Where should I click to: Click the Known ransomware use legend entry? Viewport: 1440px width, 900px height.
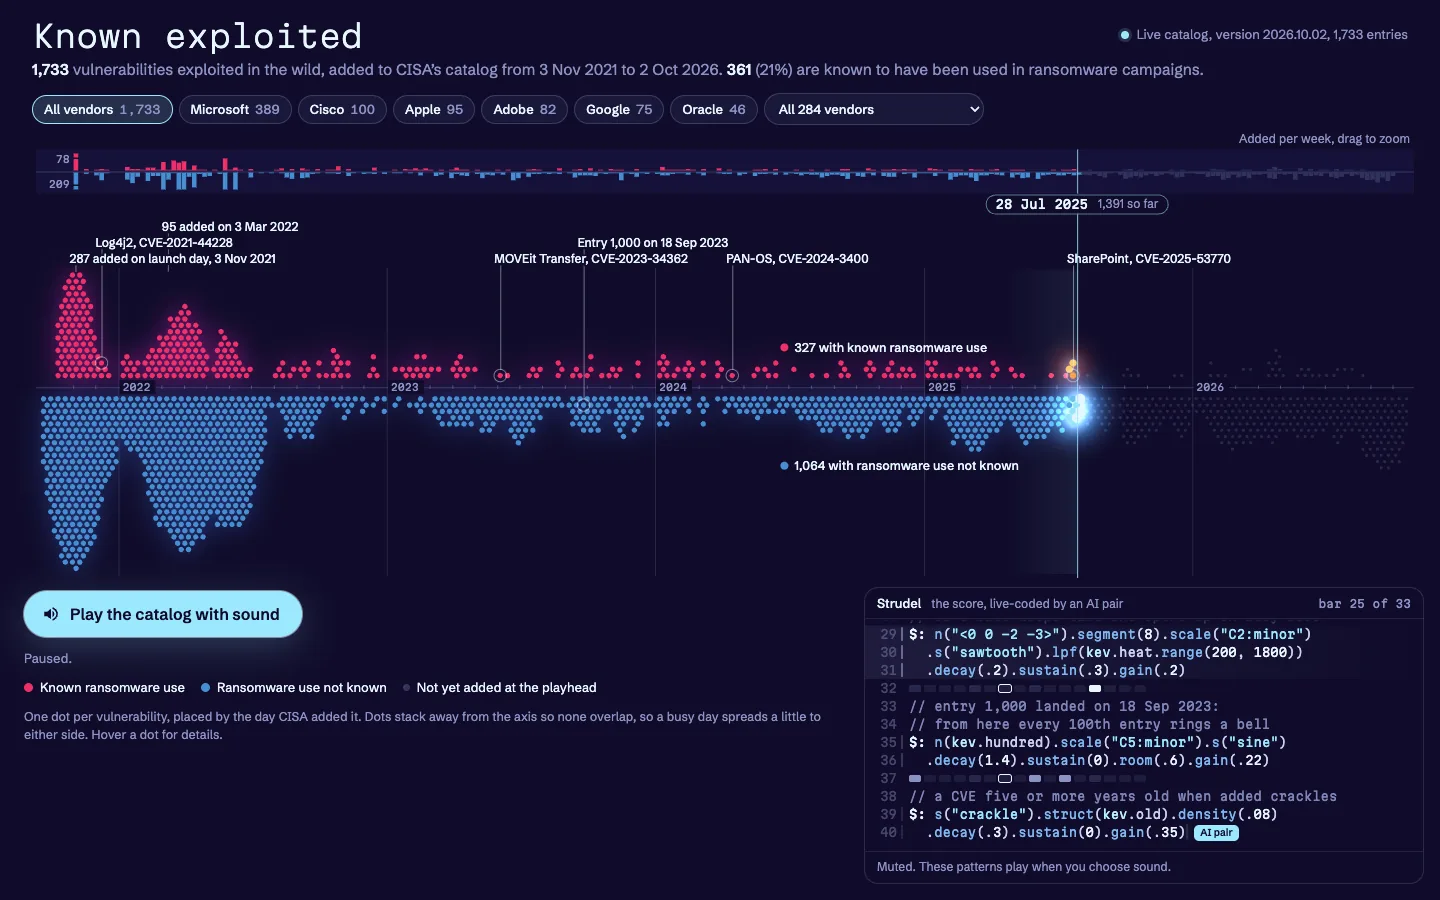click(105, 688)
